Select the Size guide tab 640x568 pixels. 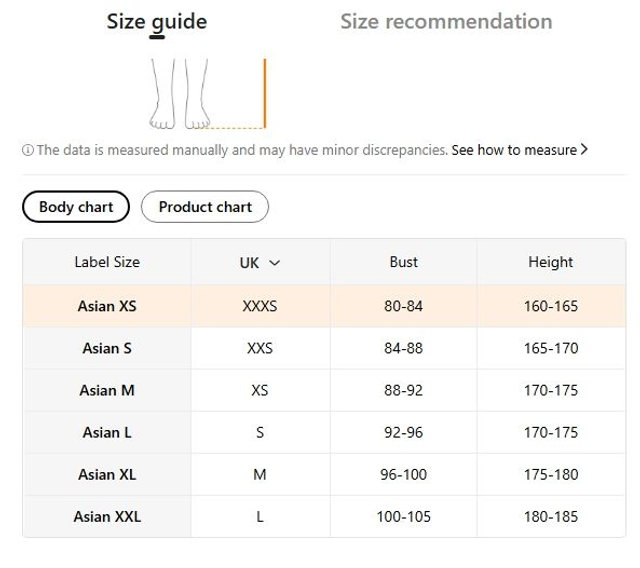157,21
